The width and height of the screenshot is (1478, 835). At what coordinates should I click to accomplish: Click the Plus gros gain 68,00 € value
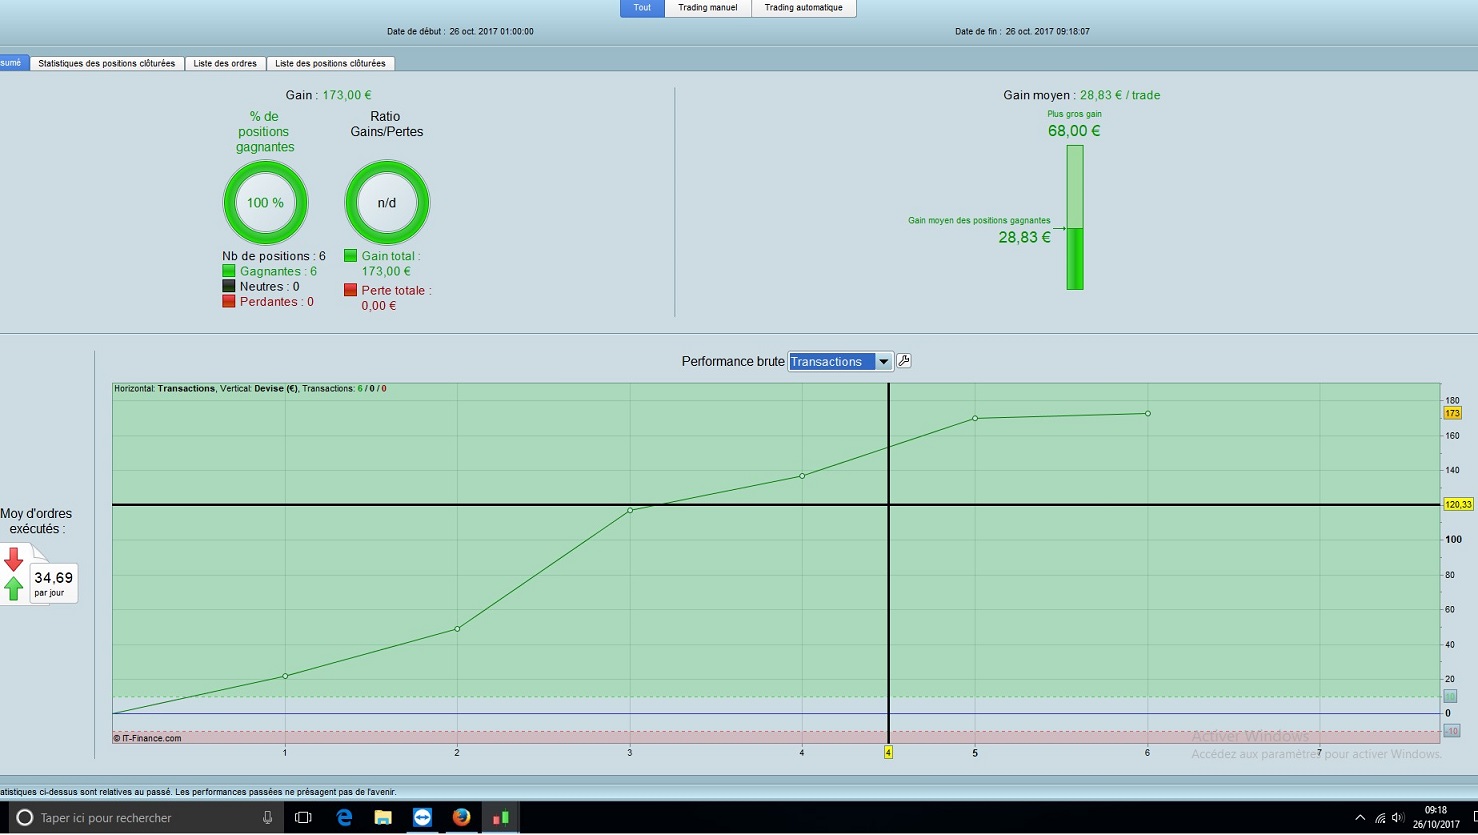(x=1074, y=131)
